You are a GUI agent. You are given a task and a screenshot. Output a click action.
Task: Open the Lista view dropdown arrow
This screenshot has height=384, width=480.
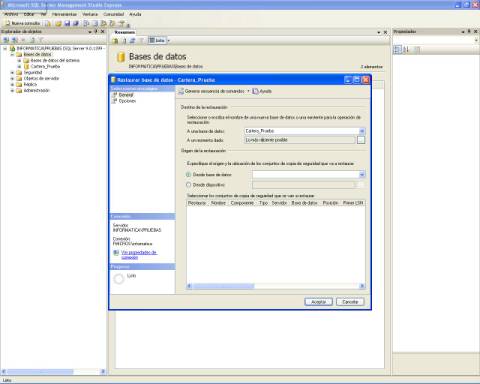(x=168, y=40)
